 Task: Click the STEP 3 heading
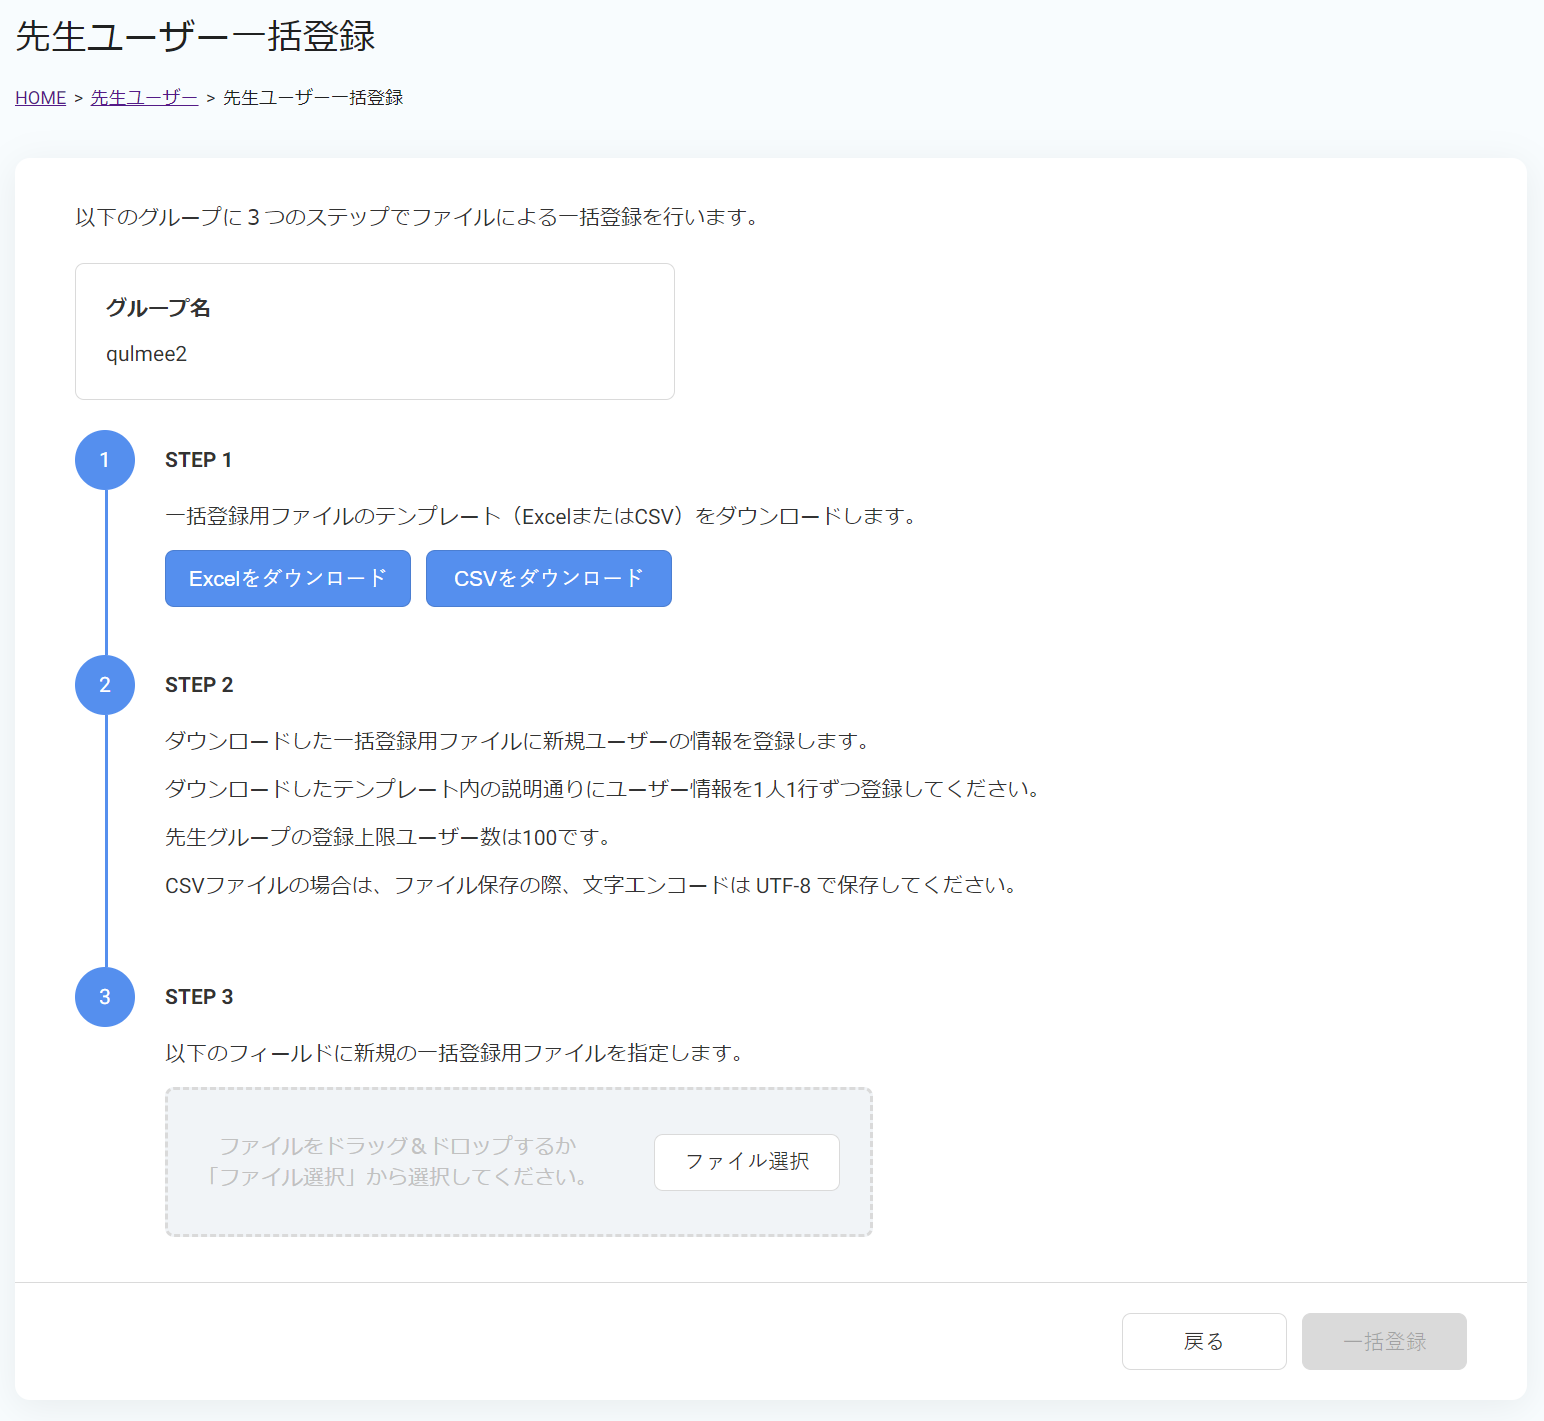[x=199, y=997]
